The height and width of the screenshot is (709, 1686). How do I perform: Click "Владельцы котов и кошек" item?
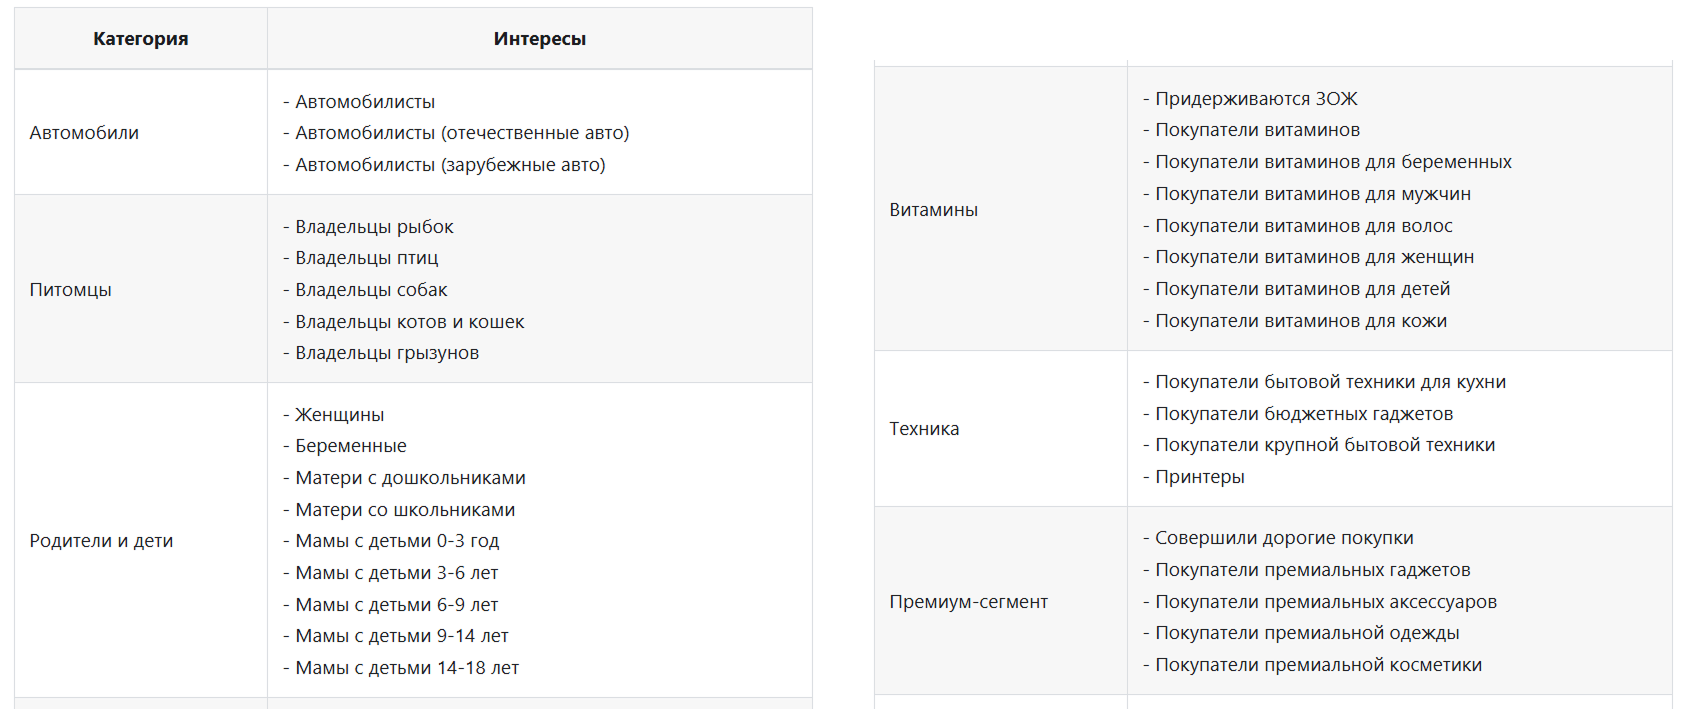click(409, 322)
